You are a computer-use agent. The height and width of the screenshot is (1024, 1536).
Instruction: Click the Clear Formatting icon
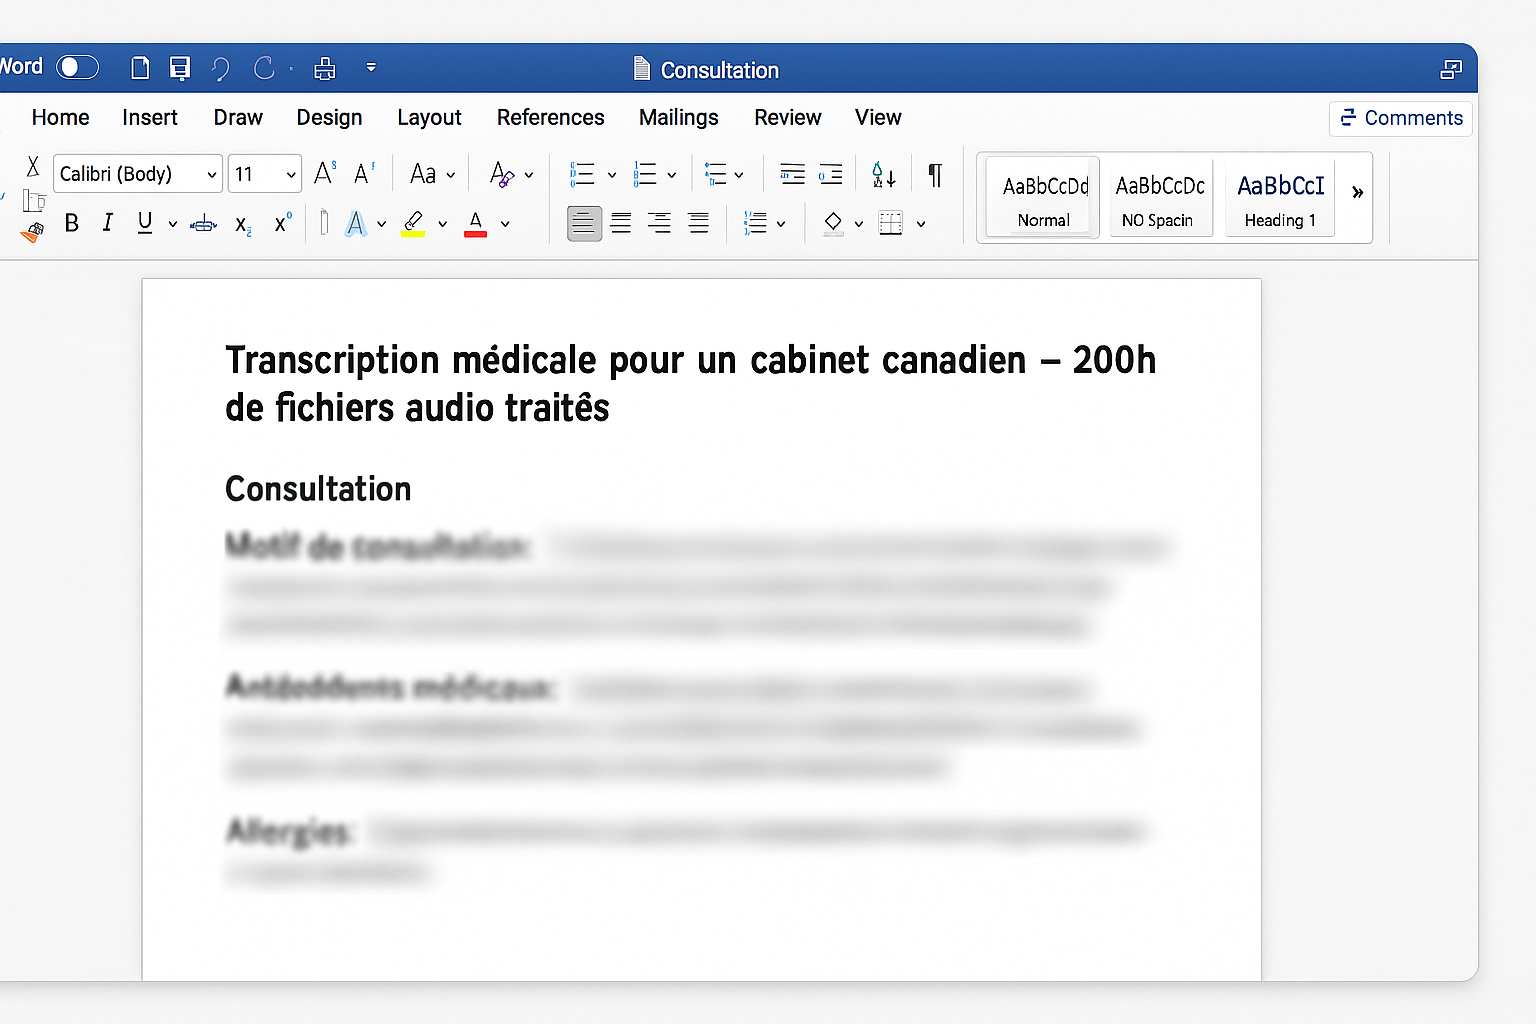[x=502, y=174]
